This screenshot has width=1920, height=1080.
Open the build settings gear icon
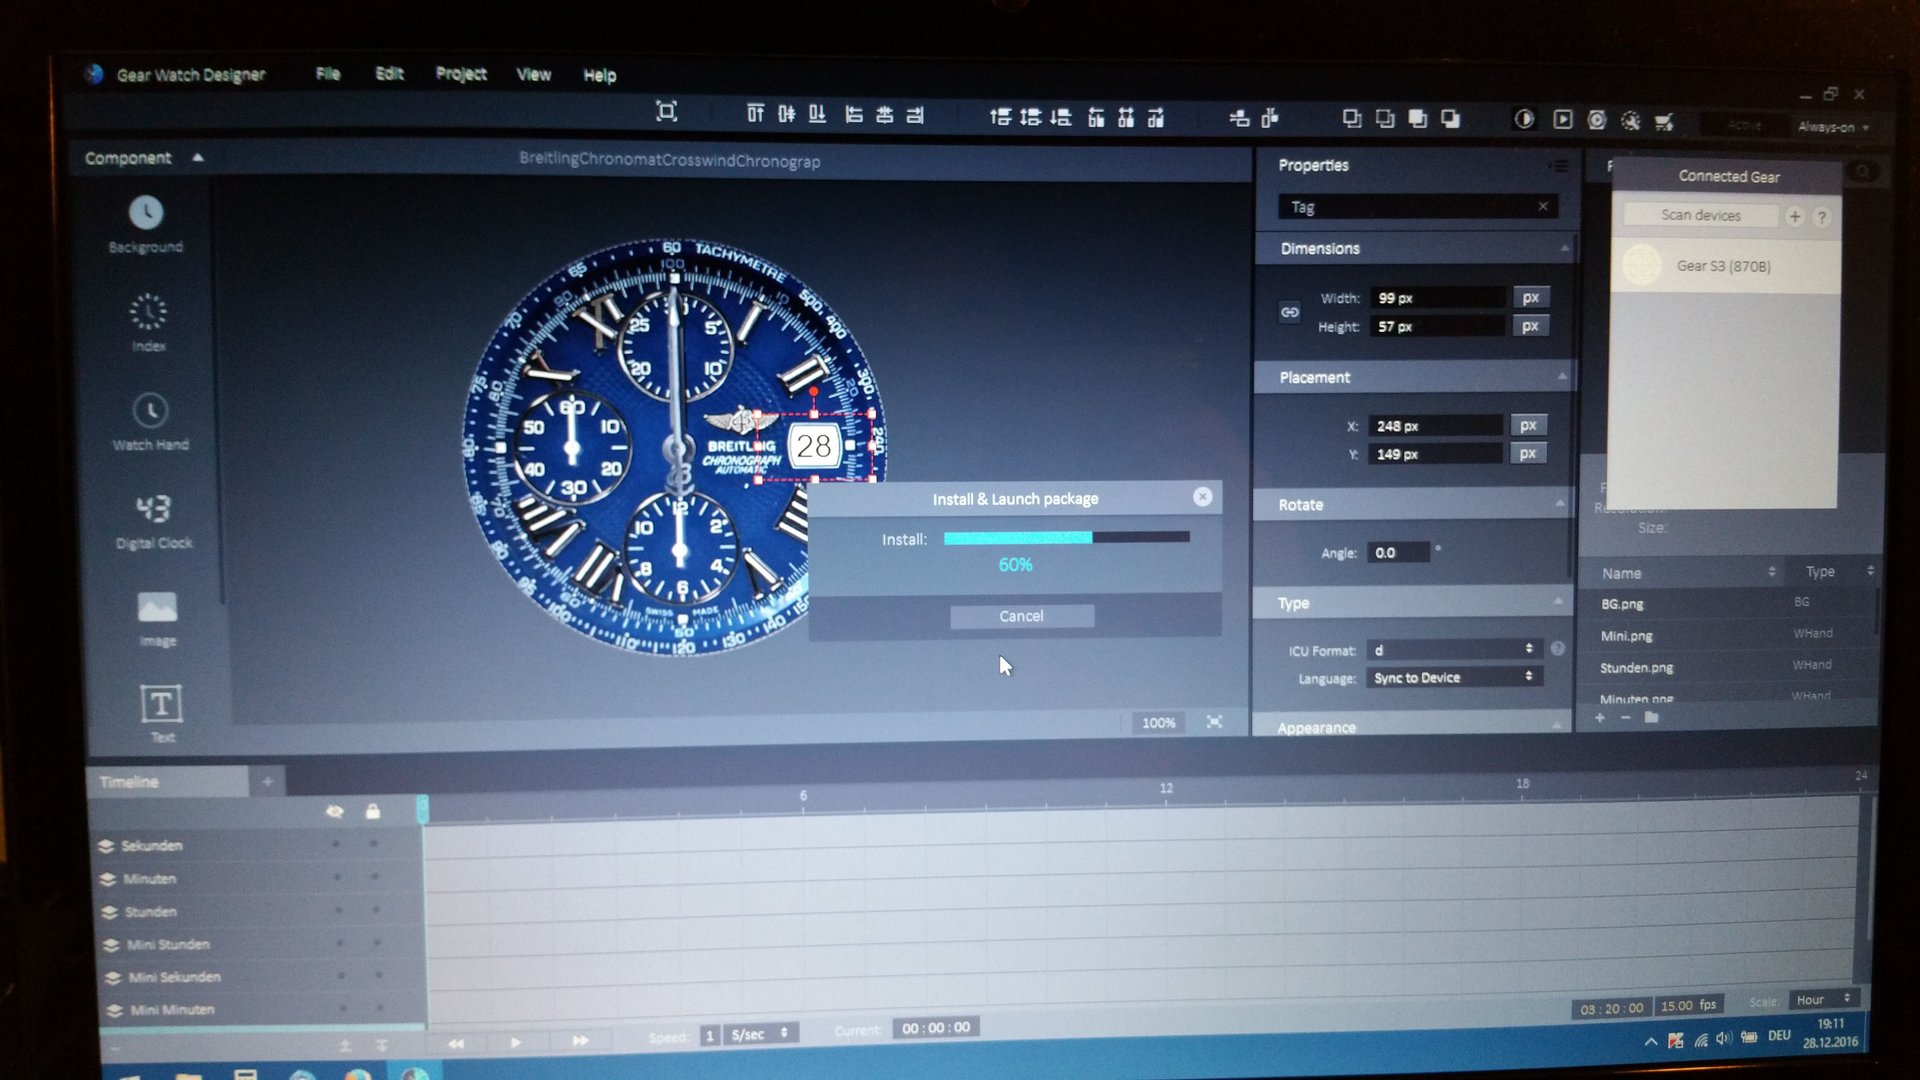(x=1631, y=121)
